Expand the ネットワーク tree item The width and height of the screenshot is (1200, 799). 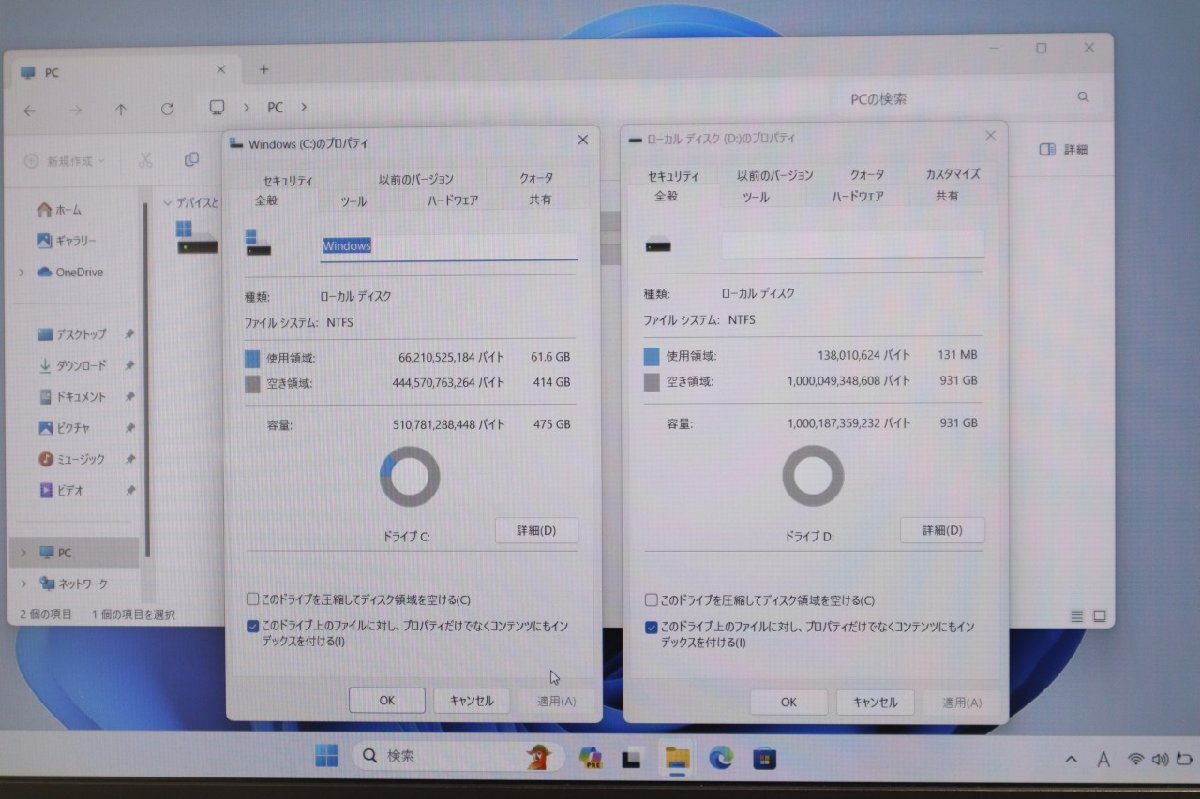point(22,583)
